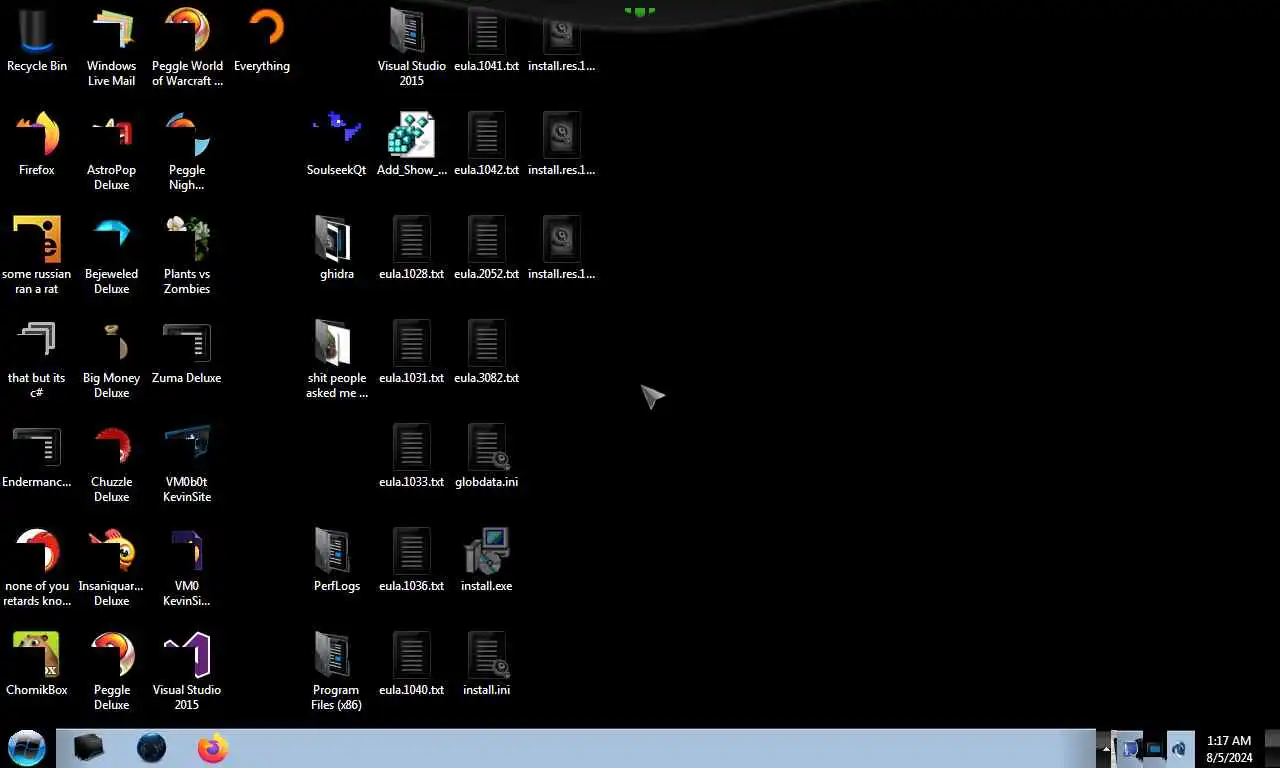Viewport: 1280px width, 768px height.
Task: Open the clock showing 1:17 AM
Action: coord(1229,749)
